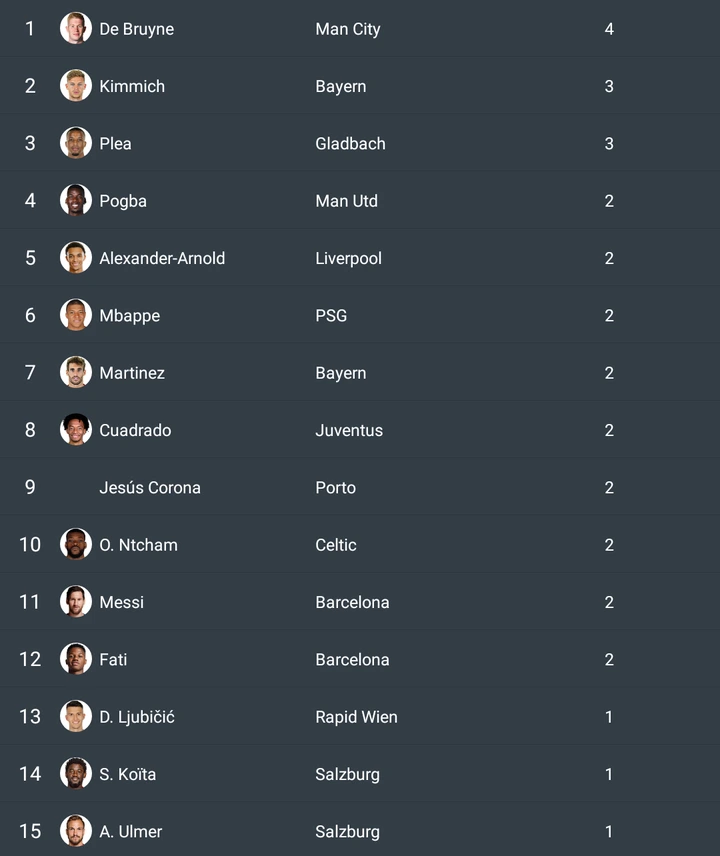This screenshot has width=720, height=856.
Task: Click the avatar beside S. Koïta
Action: click(x=76, y=774)
